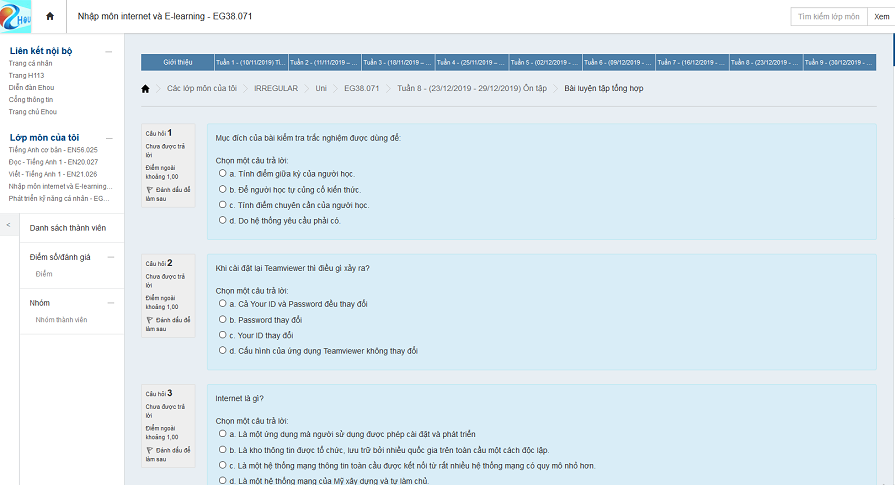
Task: Open 'Diễn đàn Ehou' sidebar link
Action: (32, 87)
